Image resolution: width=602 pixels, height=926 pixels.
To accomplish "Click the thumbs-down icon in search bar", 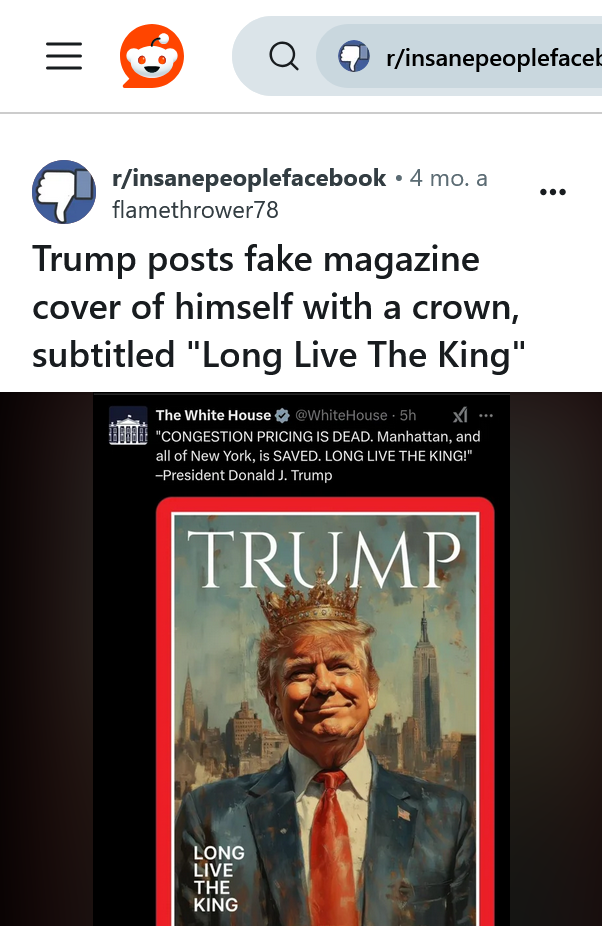I will (354, 57).
